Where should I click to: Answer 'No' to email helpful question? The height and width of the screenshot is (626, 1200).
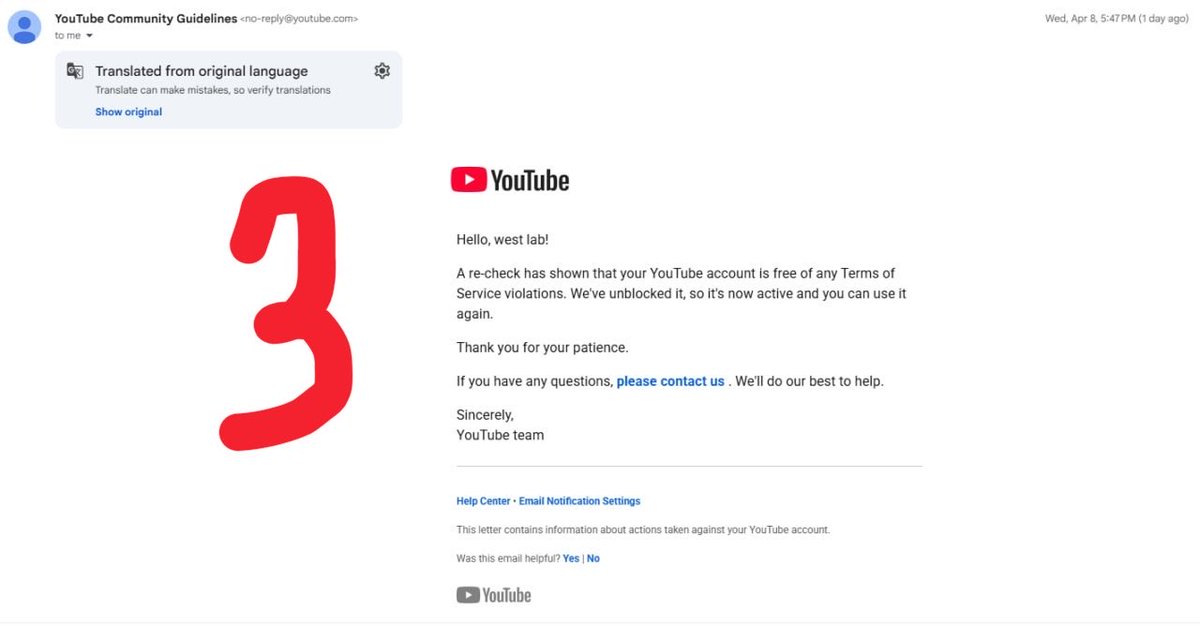593,559
